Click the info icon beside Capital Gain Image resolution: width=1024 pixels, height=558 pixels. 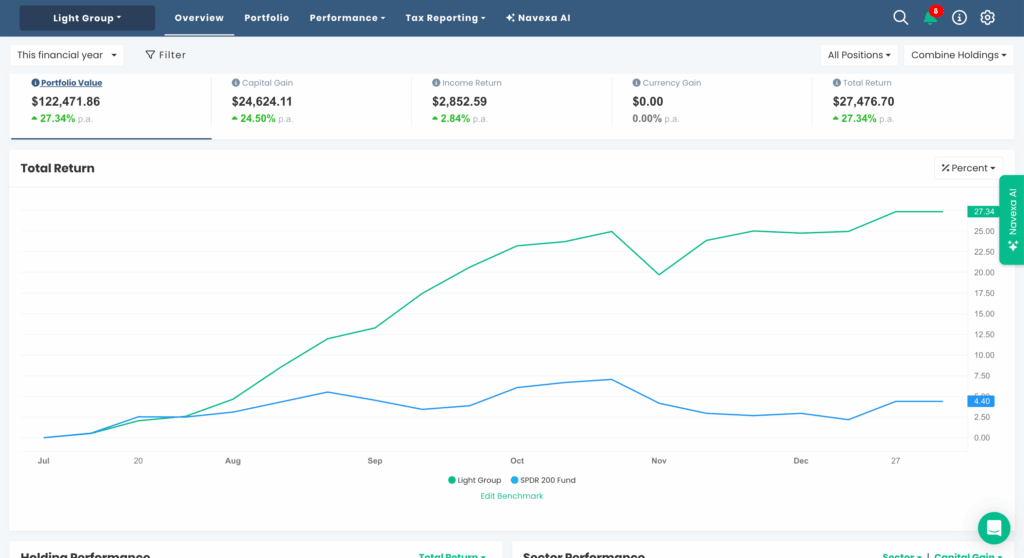pyautogui.click(x=236, y=83)
